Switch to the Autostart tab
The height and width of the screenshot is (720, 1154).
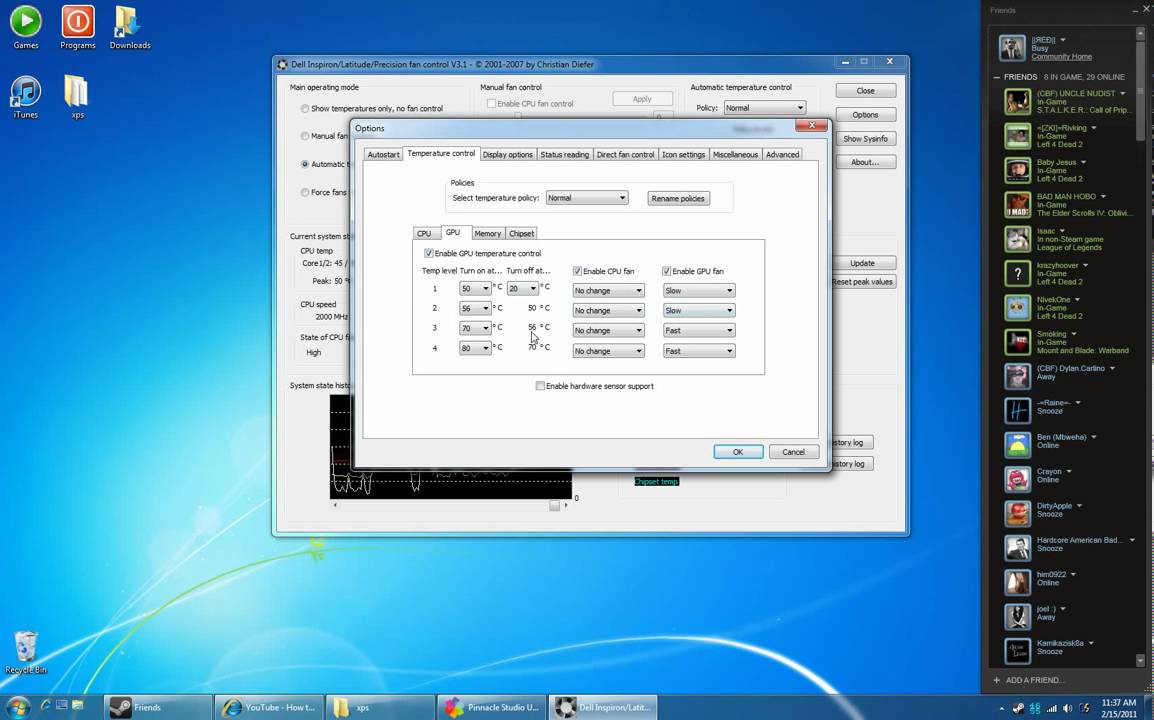tap(383, 155)
